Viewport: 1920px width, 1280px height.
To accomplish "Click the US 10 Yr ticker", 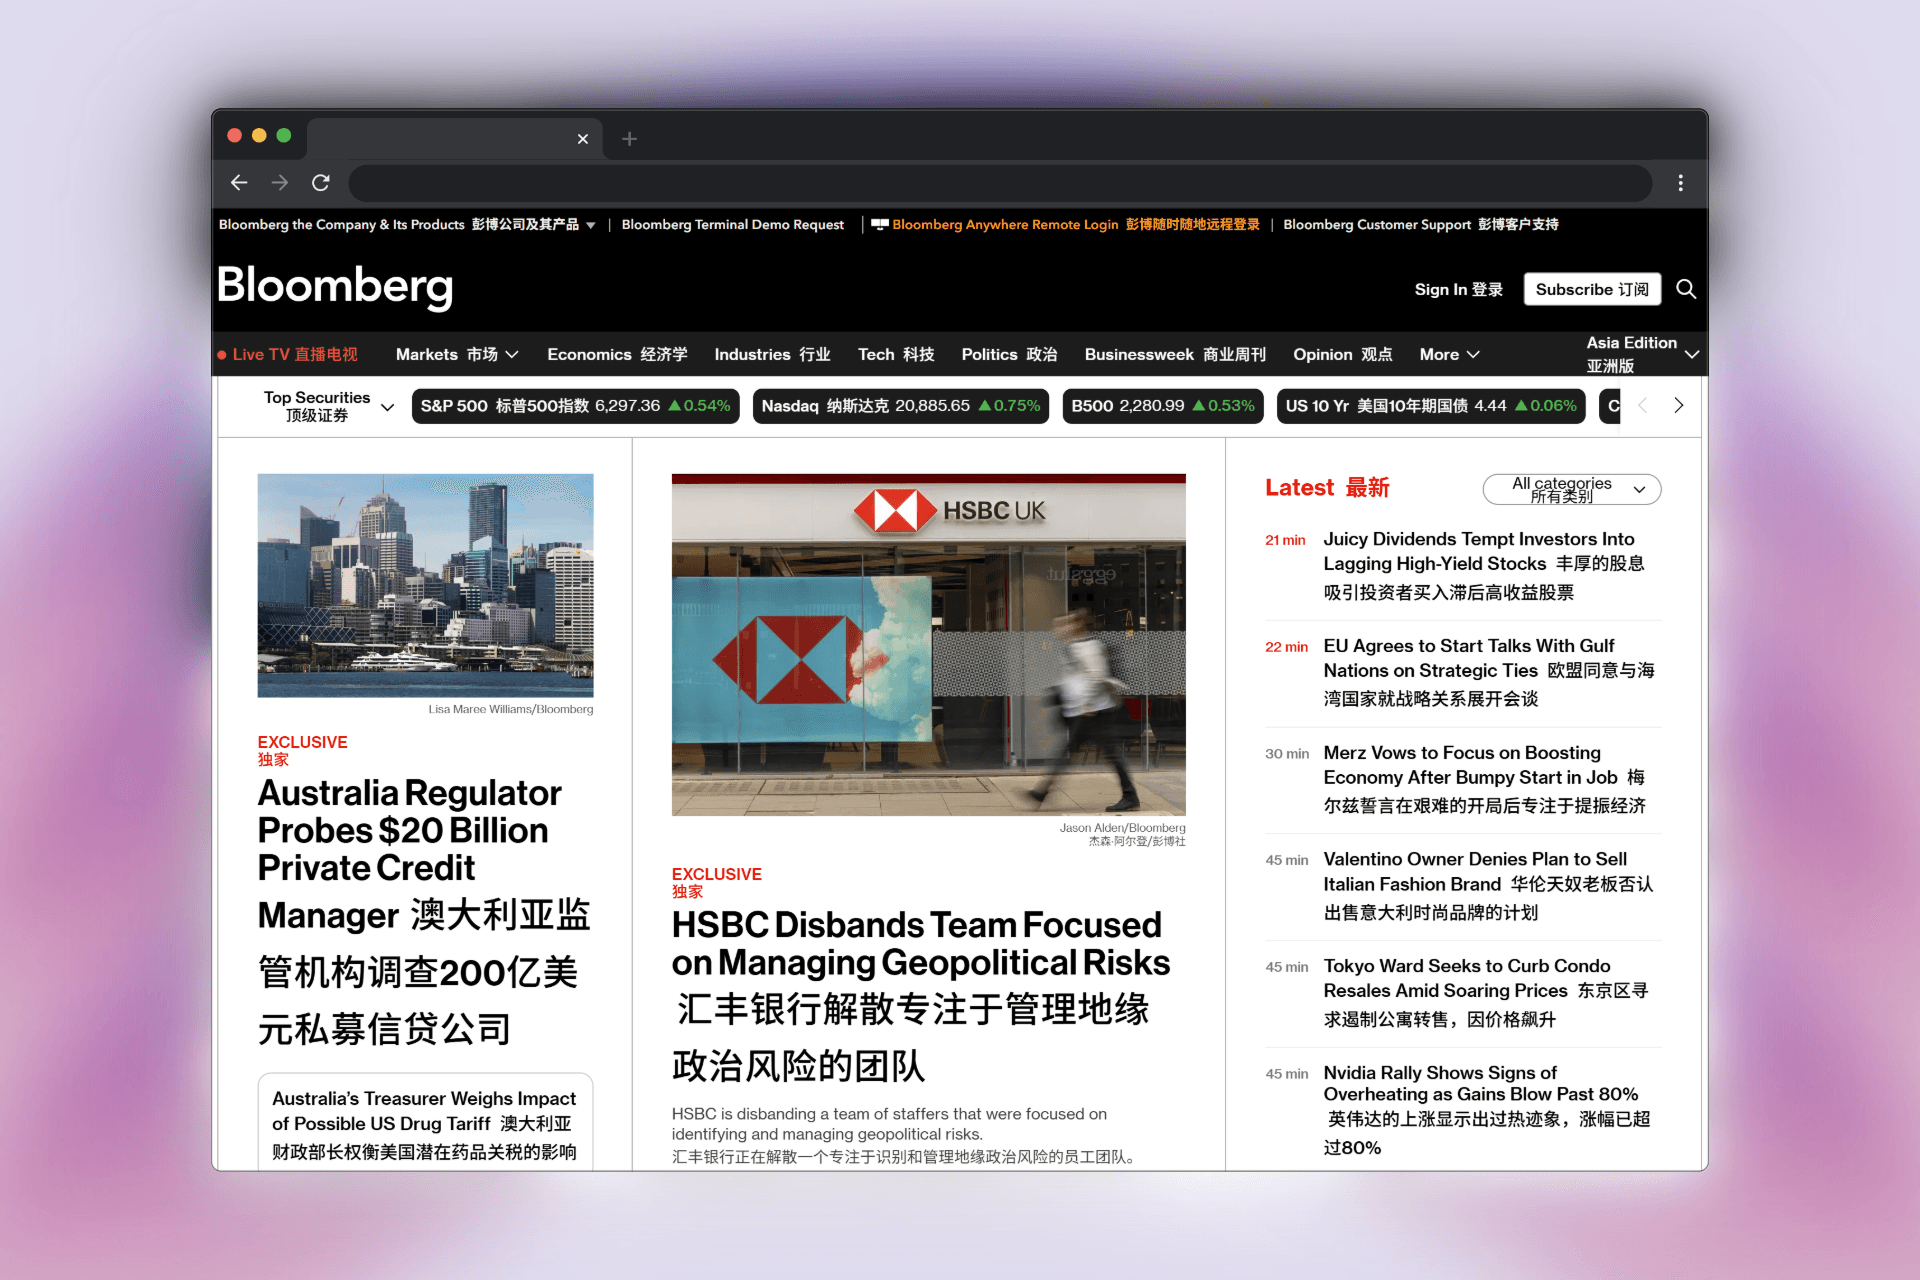I will pos(1430,406).
